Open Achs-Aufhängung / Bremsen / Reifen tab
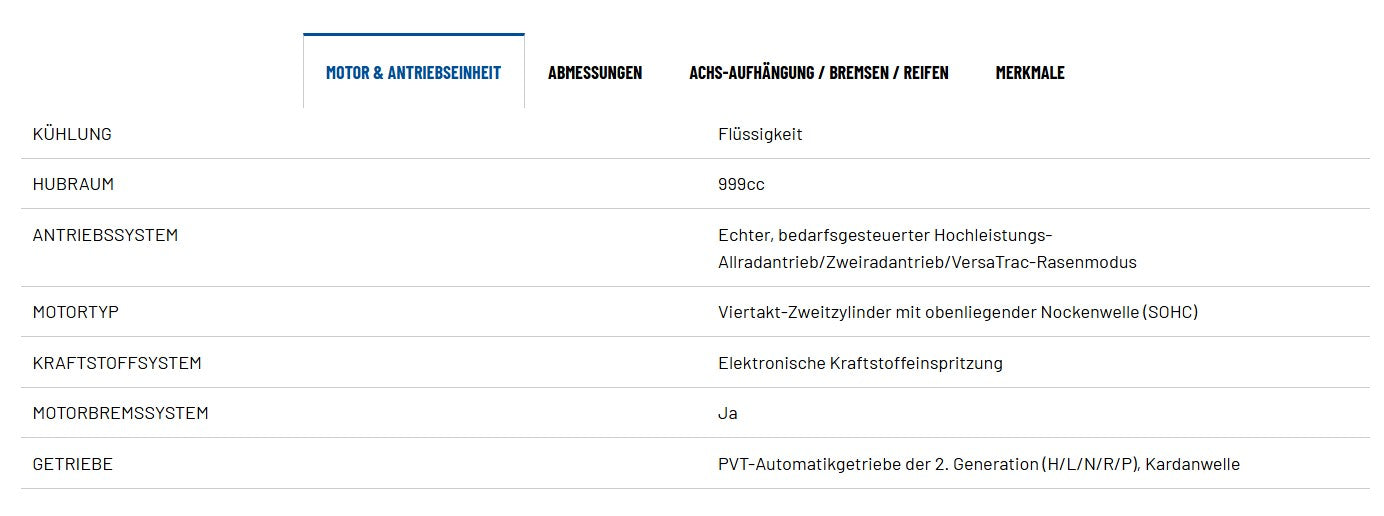The width and height of the screenshot is (1384, 516). [819, 72]
